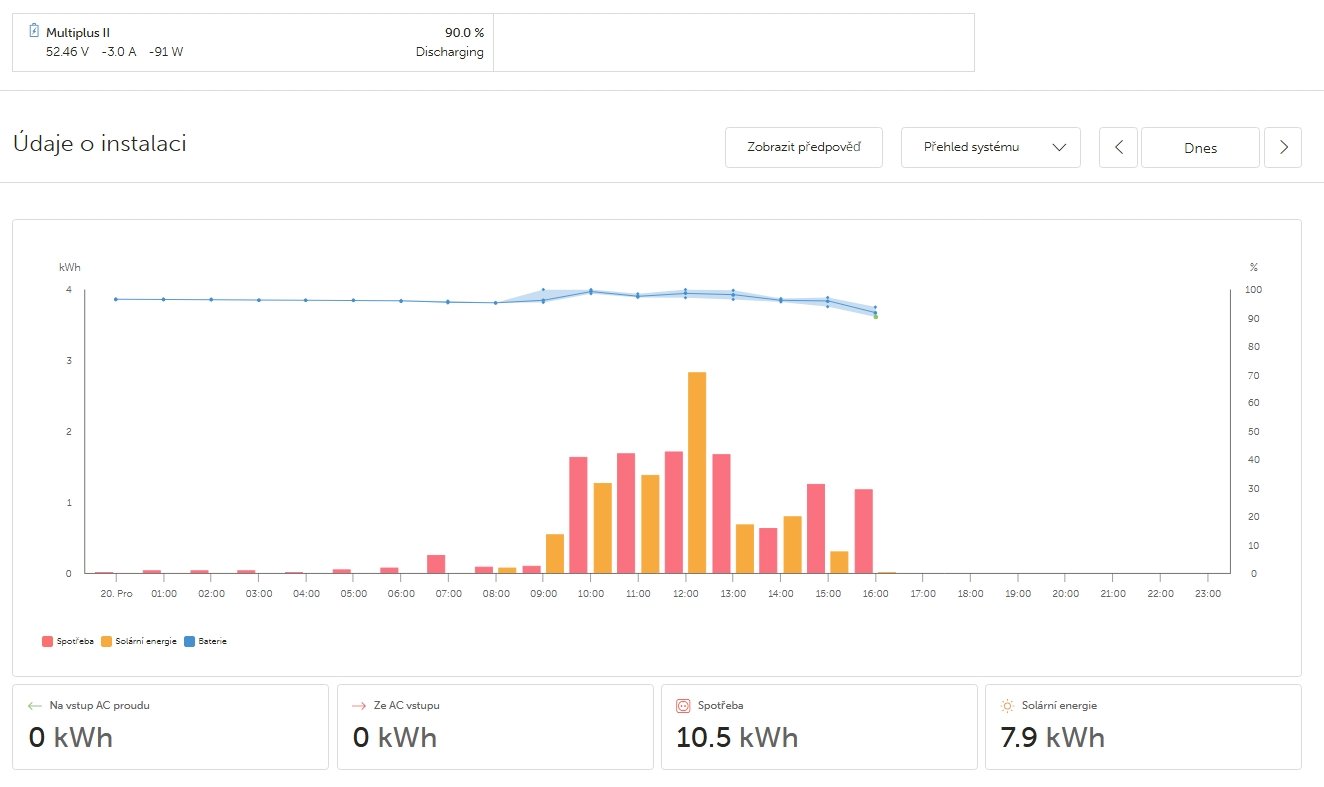Click the green arrow icon for AC input export
This screenshot has height=787, width=1324.
point(36,705)
